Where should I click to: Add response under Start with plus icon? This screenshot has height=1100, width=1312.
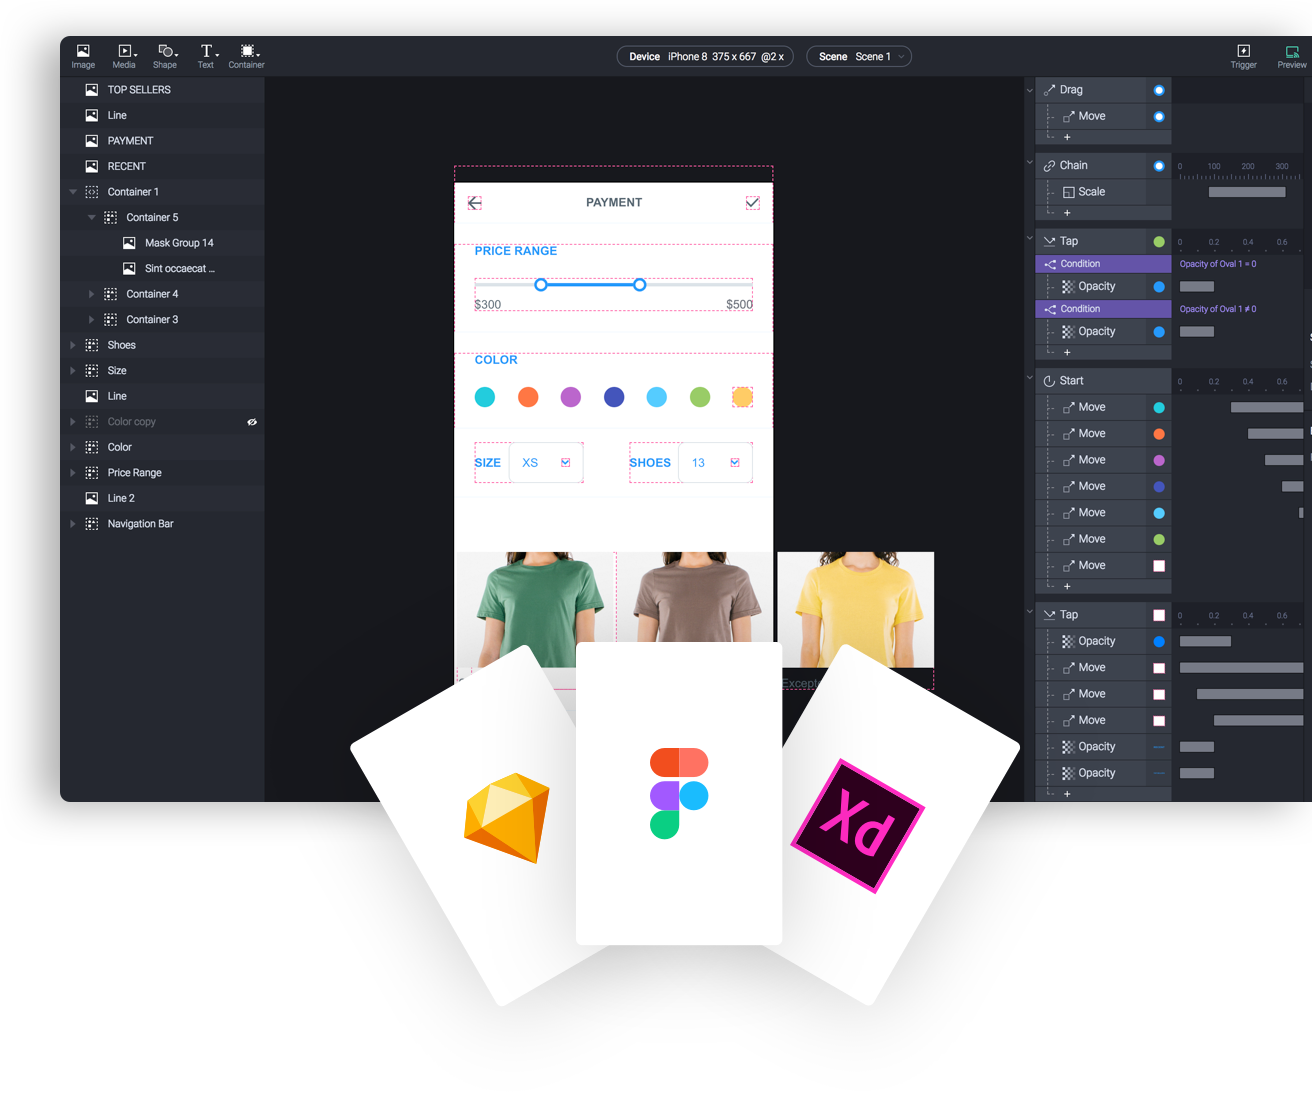click(1067, 586)
